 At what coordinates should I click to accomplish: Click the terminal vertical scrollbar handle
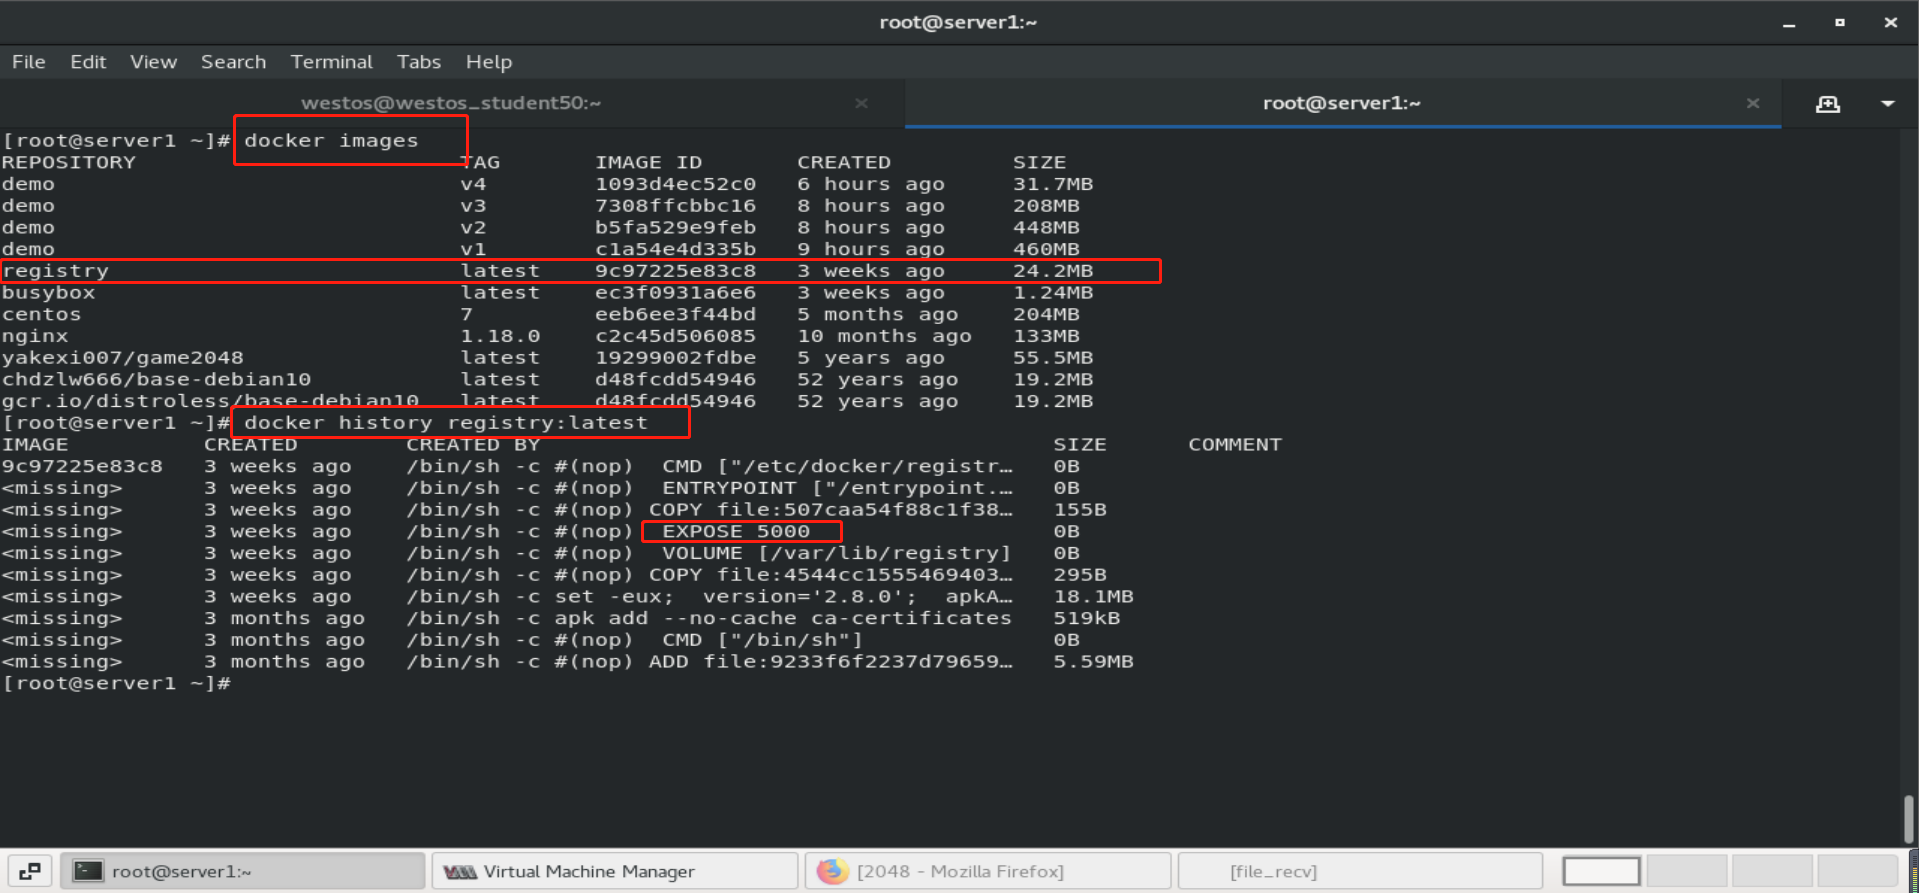[x=1909, y=820]
